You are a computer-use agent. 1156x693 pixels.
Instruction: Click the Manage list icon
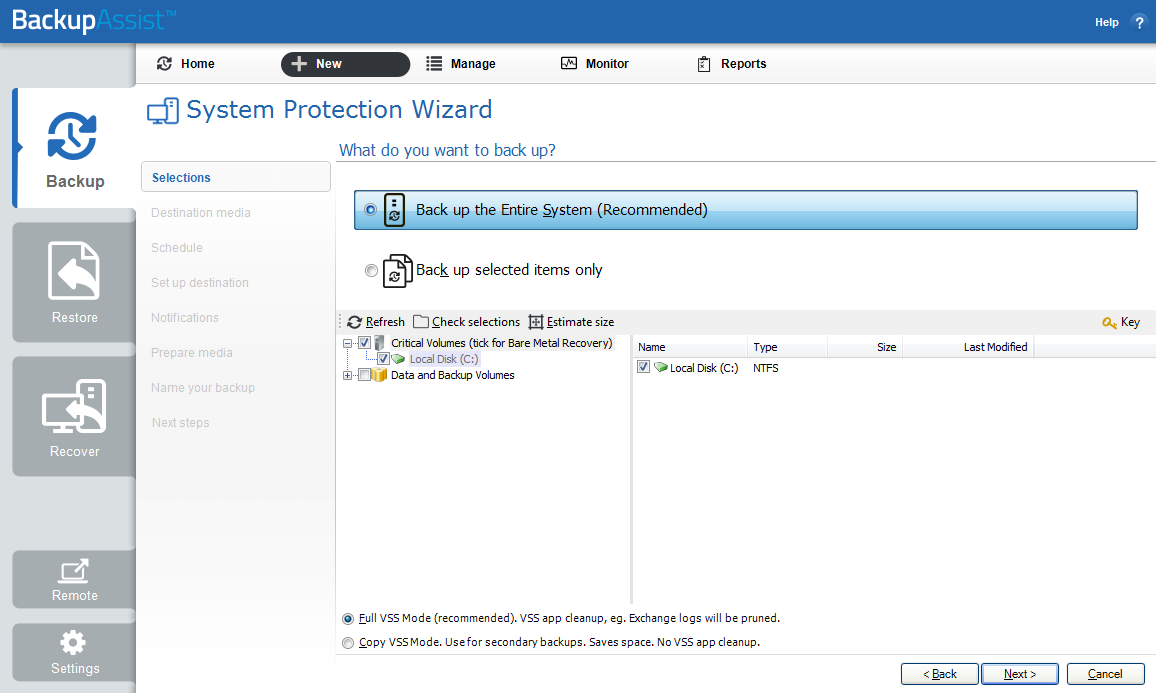[x=434, y=63]
